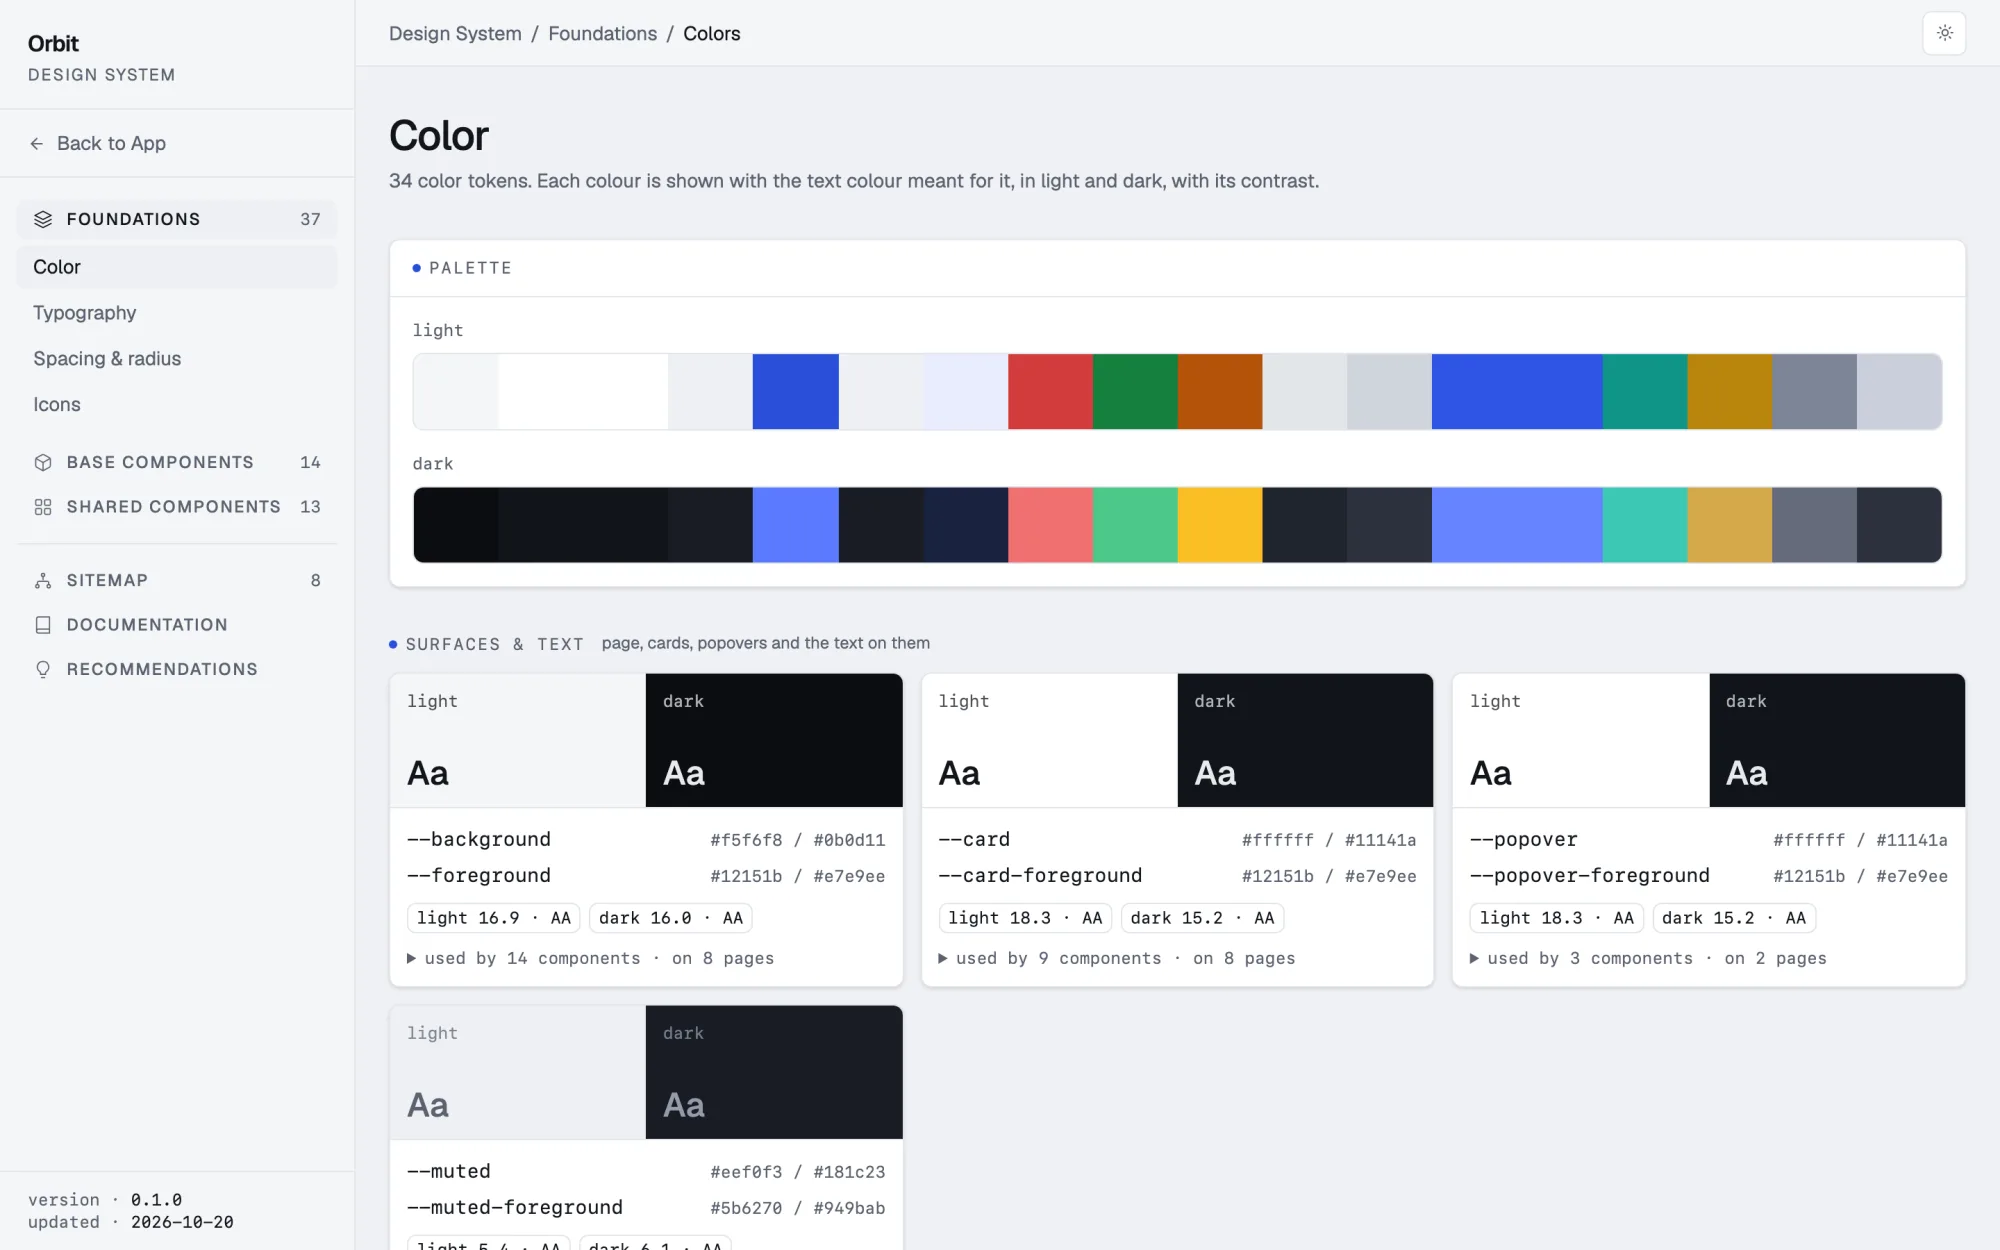2000x1250 pixels.
Task: Click the '--muted-foreground' token name
Action: pos(515,1208)
